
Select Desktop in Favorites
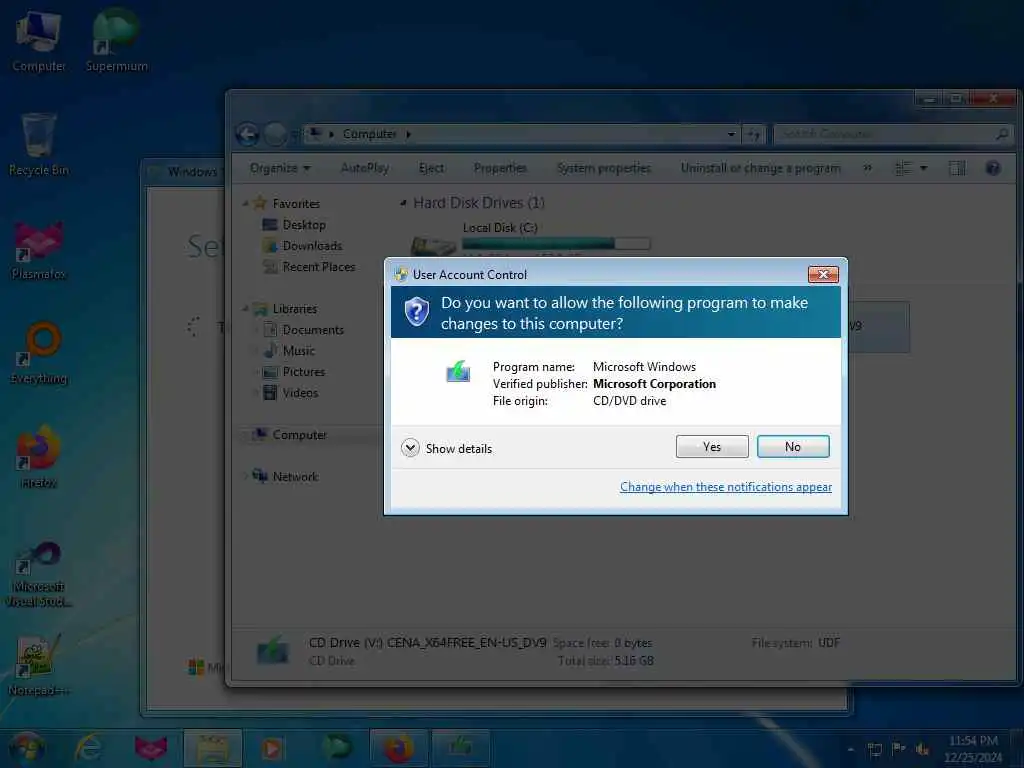[x=304, y=225]
